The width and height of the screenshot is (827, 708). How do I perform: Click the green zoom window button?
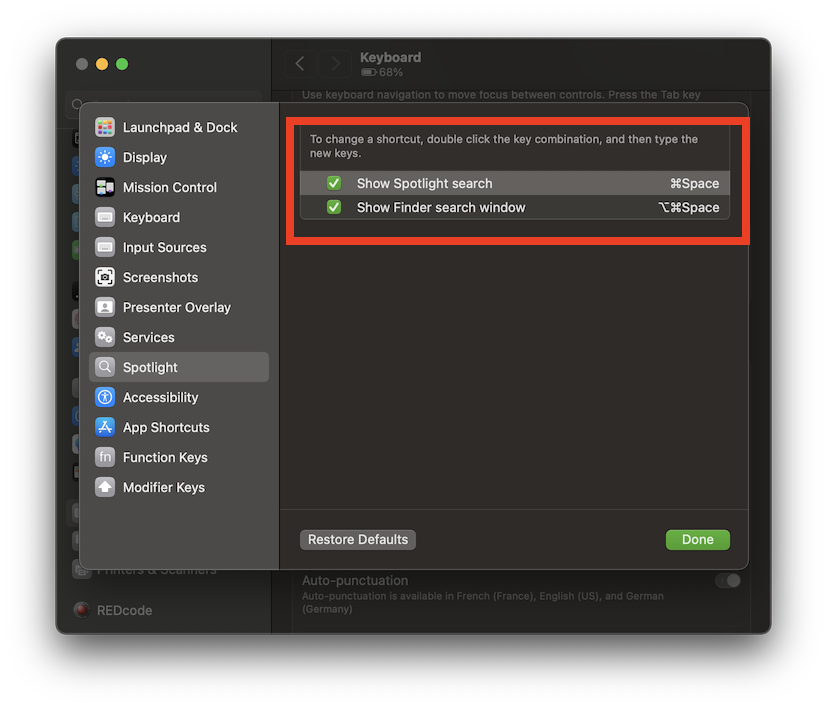coord(122,64)
